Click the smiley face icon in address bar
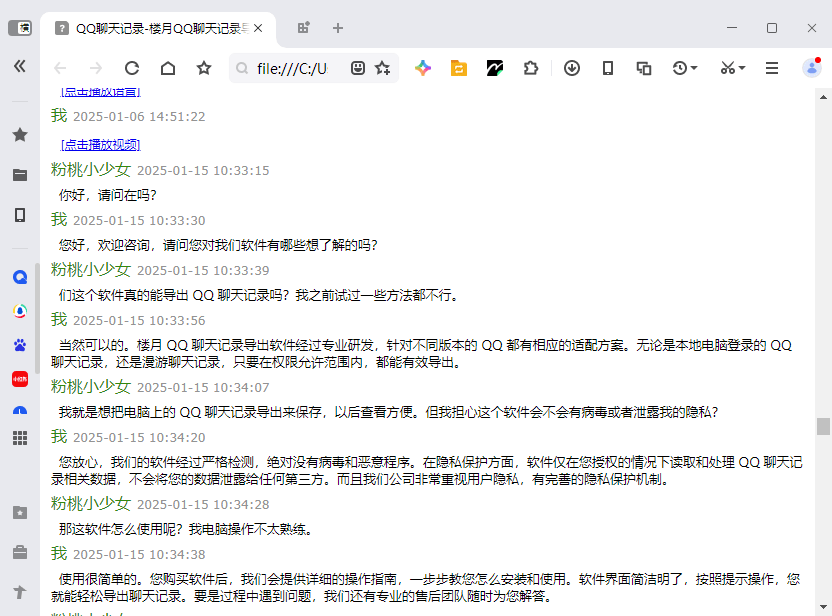 358,68
